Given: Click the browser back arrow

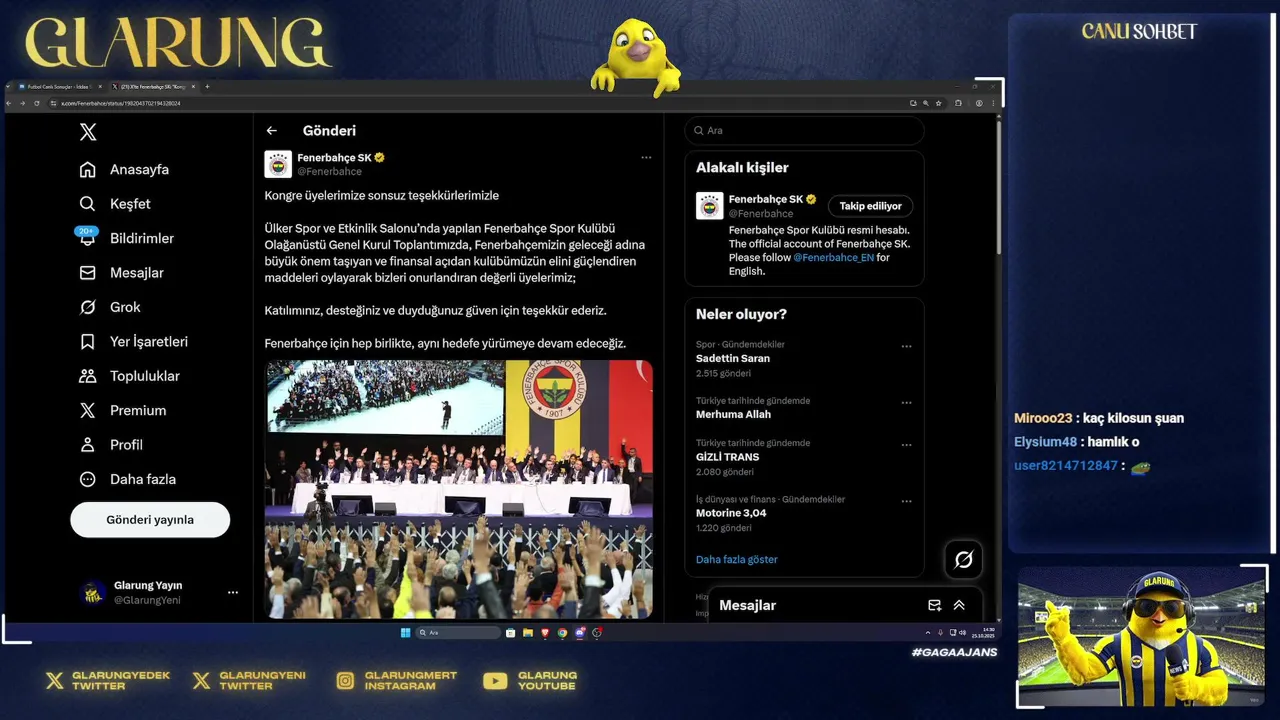Looking at the screenshot, I should (9, 103).
